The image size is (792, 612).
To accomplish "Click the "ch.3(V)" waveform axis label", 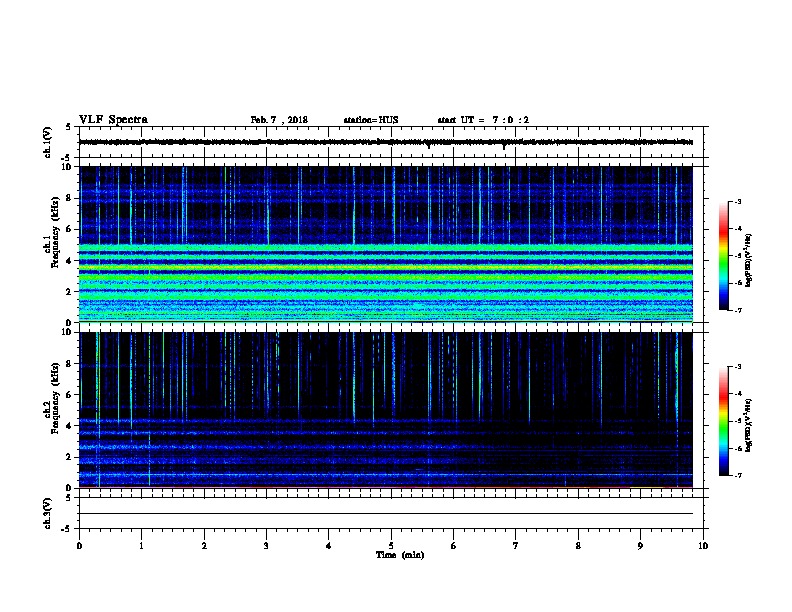I will [x=47, y=513].
